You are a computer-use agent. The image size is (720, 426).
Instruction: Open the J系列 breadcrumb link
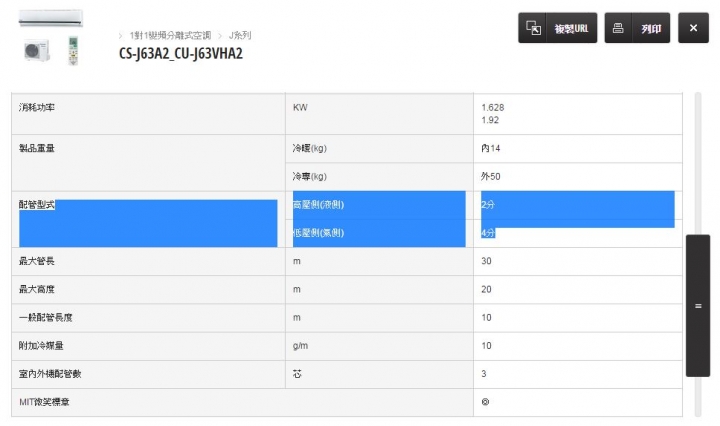click(x=242, y=35)
